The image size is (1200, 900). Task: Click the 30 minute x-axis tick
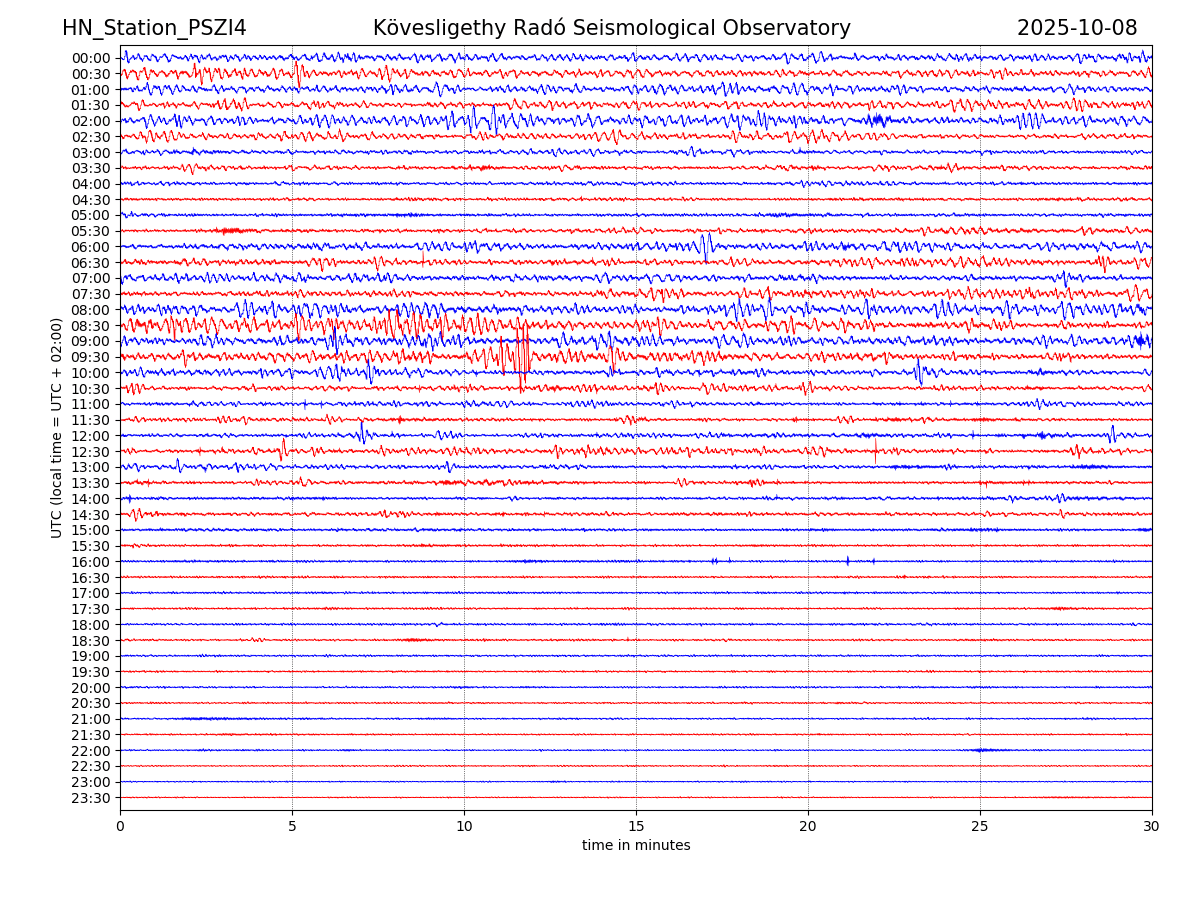click(x=1152, y=827)
